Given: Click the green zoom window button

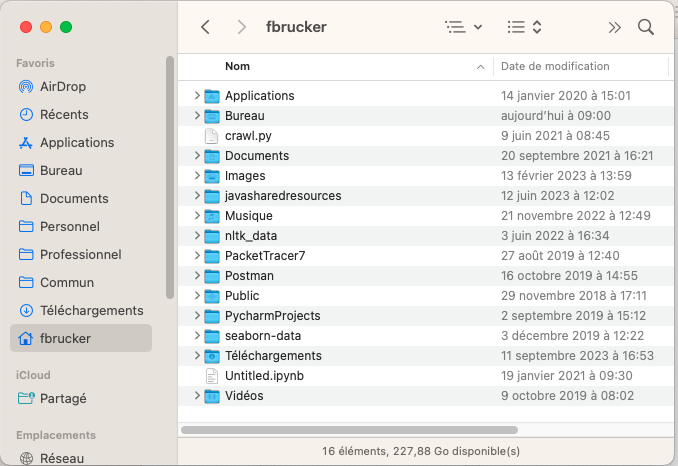Looking at the screenshot, I should point(66,27).
